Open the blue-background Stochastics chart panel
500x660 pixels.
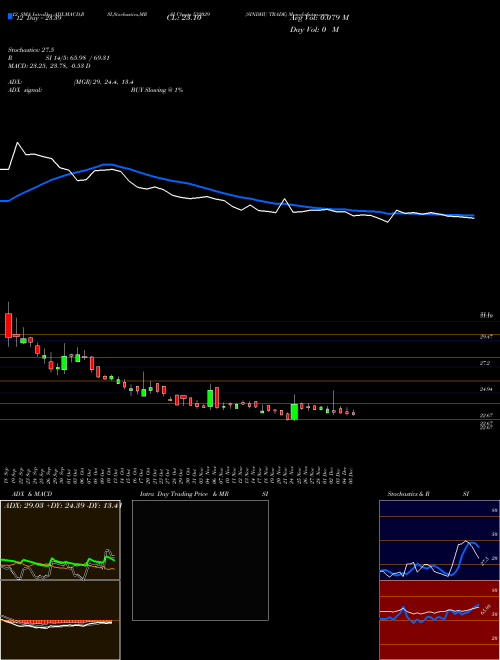439,540
